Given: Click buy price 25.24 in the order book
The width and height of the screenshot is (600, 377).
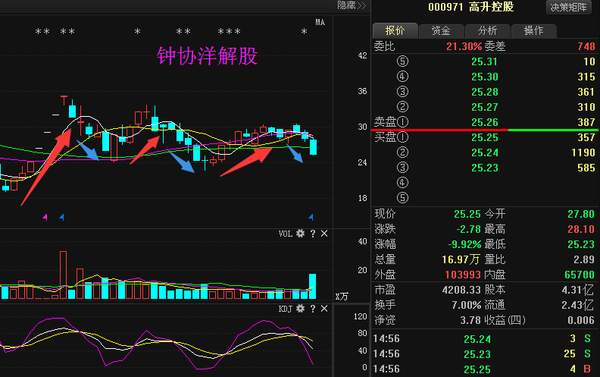Looking at the screenshot, I should (484, 152).
